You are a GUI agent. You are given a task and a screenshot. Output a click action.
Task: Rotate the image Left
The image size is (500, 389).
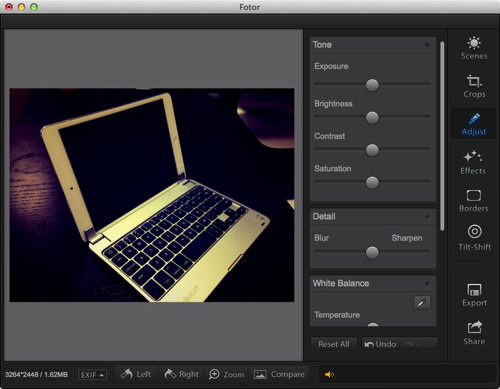point(135,374)
